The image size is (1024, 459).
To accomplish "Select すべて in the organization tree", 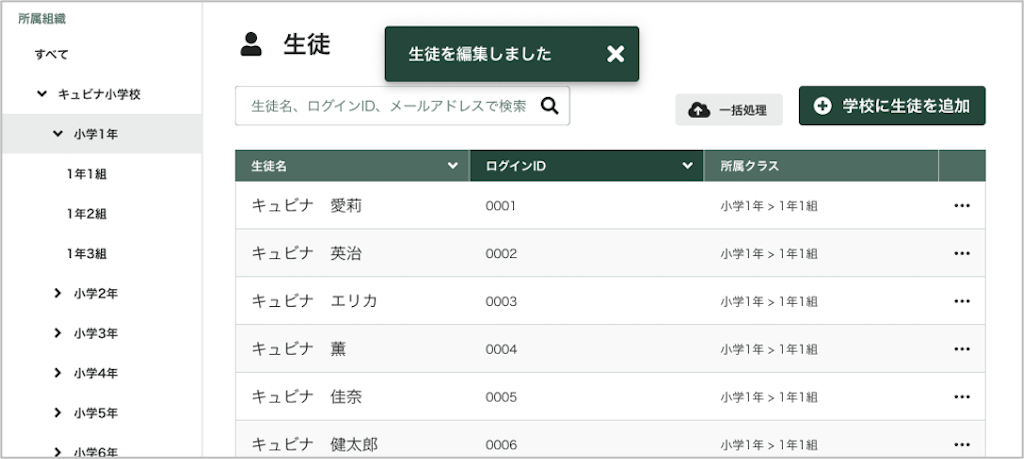I will 52,54.
